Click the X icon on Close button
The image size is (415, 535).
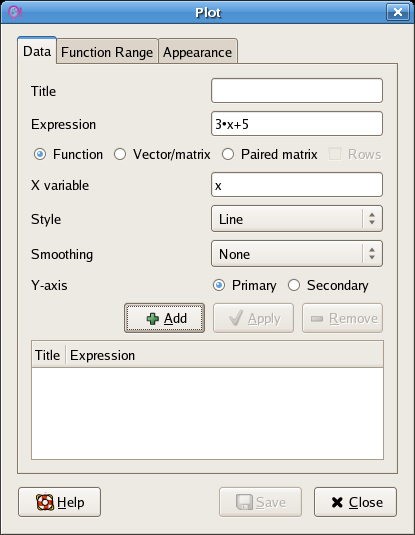337,502
